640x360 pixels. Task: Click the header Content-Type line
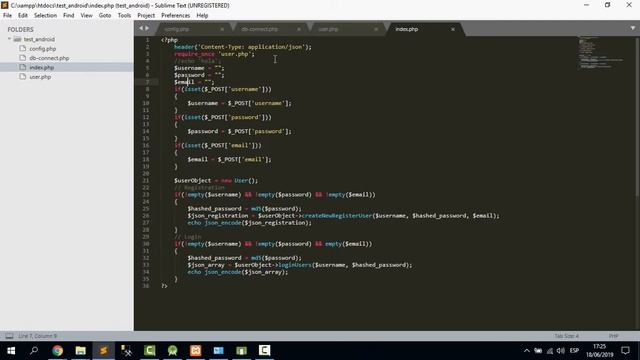pos(243,47)
